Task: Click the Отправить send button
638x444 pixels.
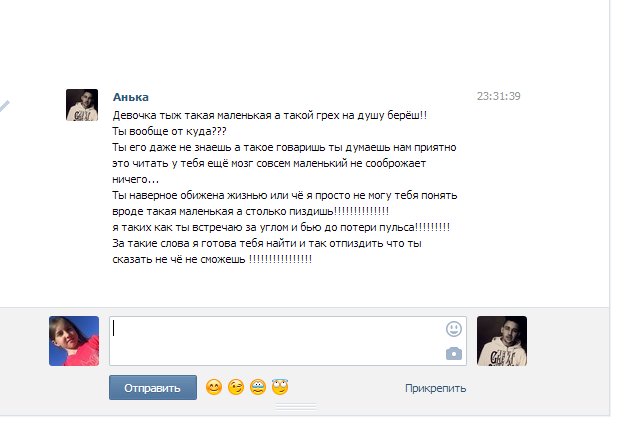Action: [153, 387]
